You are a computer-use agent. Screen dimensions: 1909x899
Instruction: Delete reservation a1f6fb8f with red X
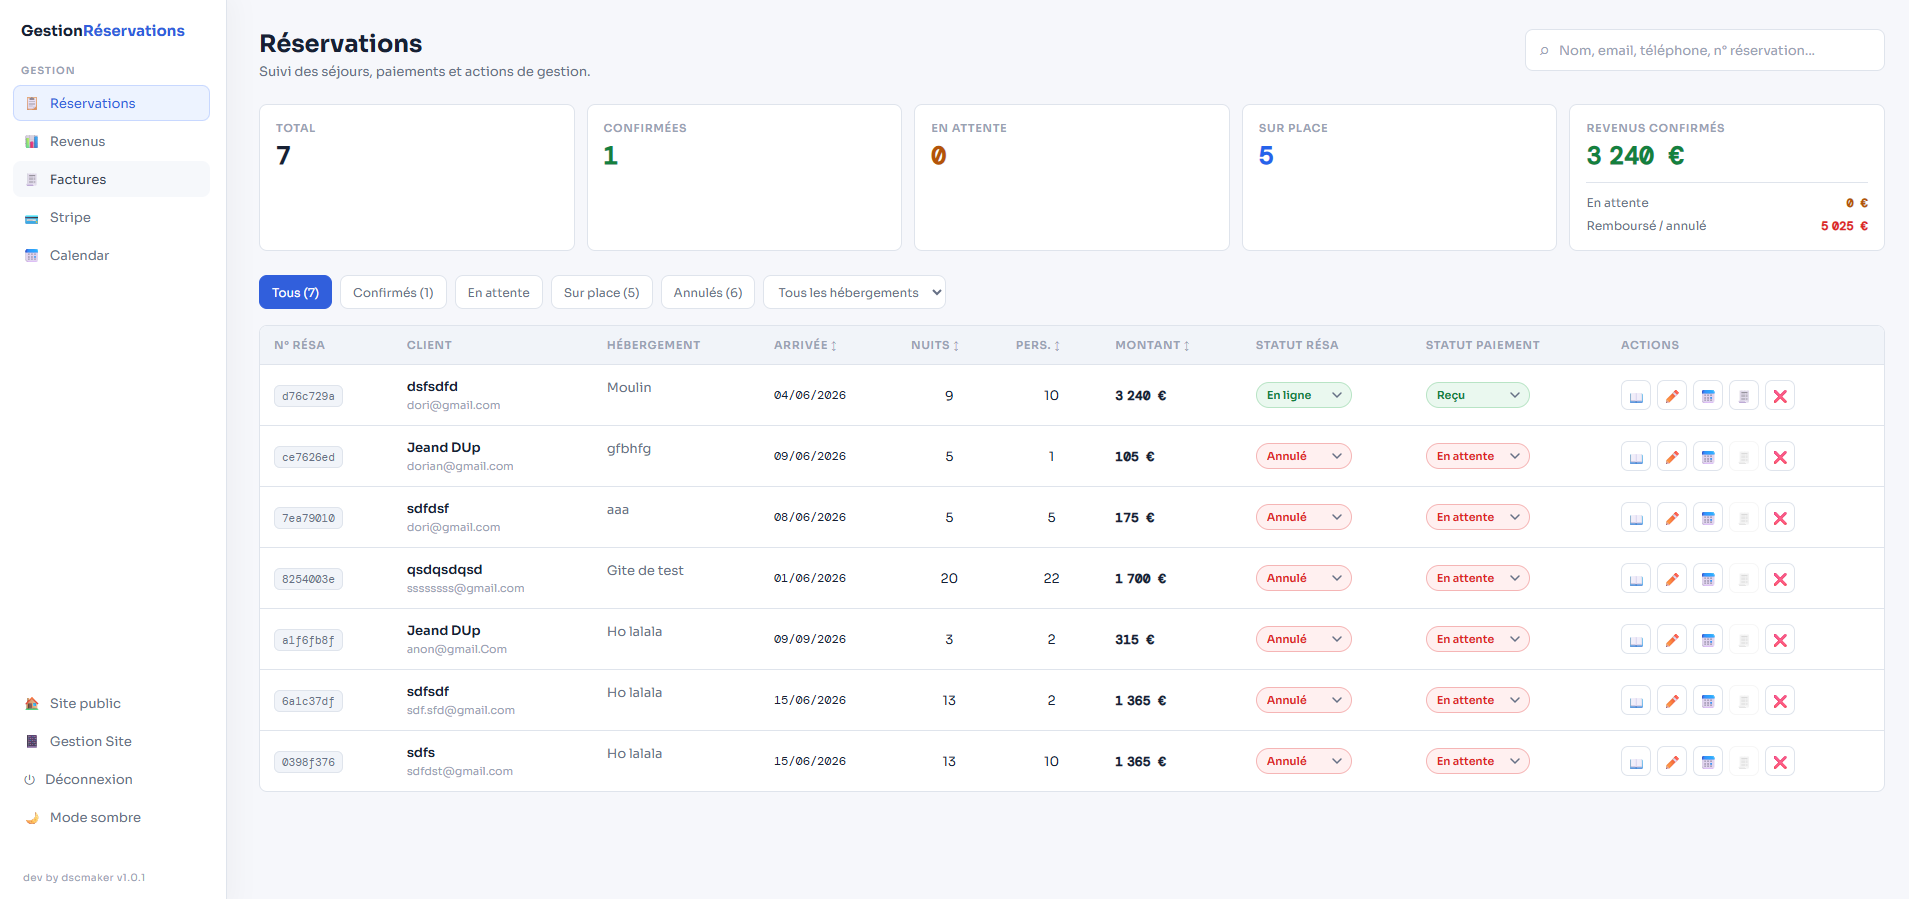click(1780, 640)
